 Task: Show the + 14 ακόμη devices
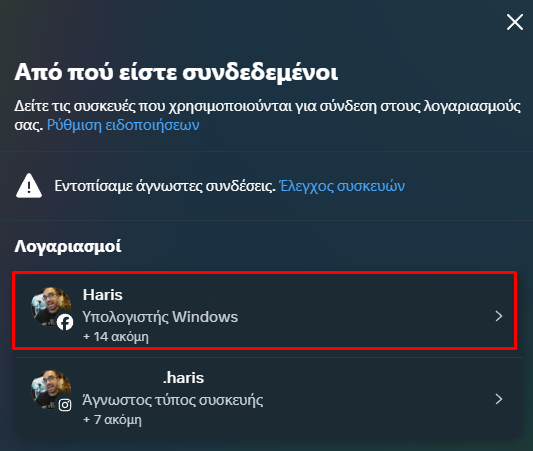[x=116, y=337]
